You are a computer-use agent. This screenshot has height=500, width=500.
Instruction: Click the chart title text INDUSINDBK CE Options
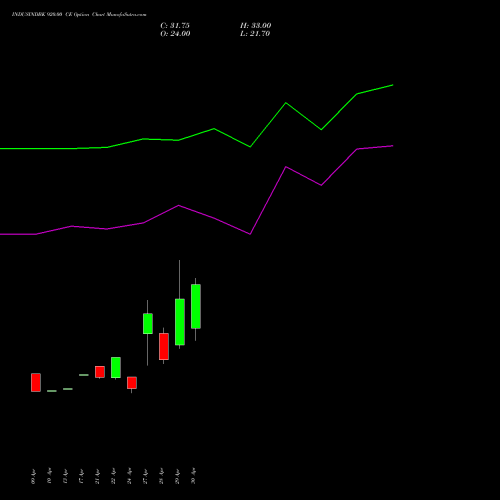tap(79, 14)
